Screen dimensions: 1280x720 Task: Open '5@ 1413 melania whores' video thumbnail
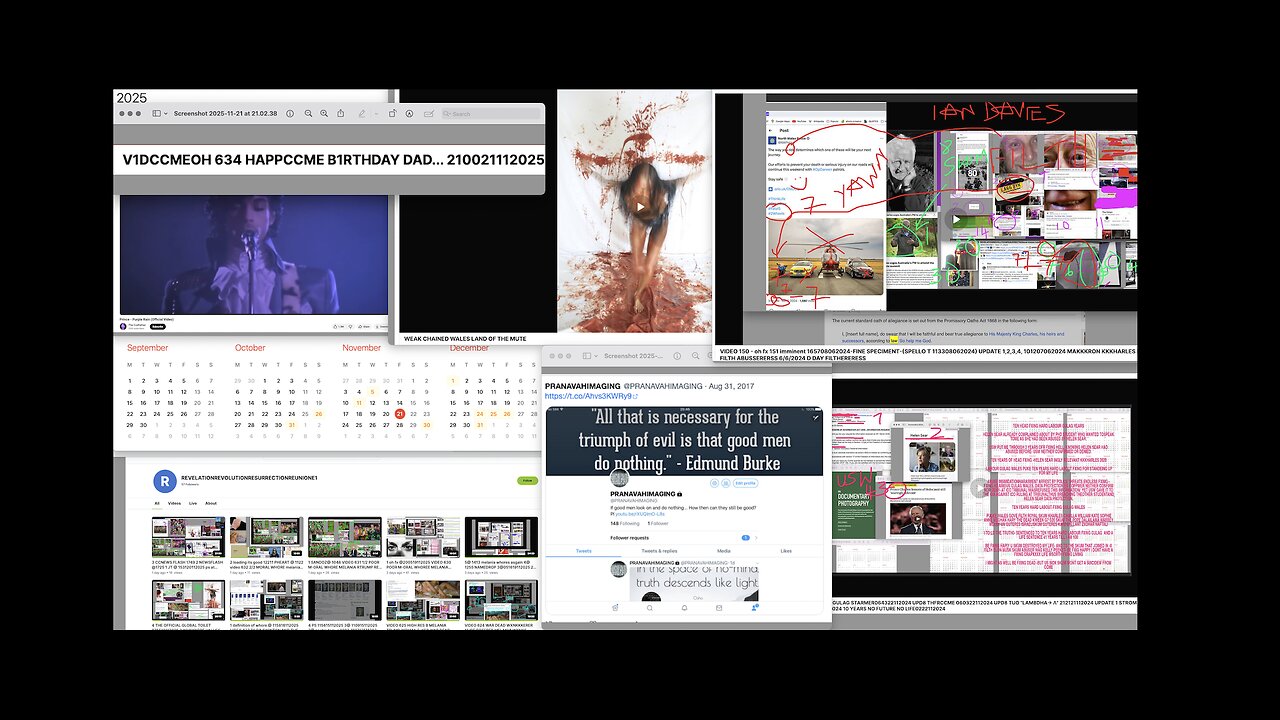(501, 537)
